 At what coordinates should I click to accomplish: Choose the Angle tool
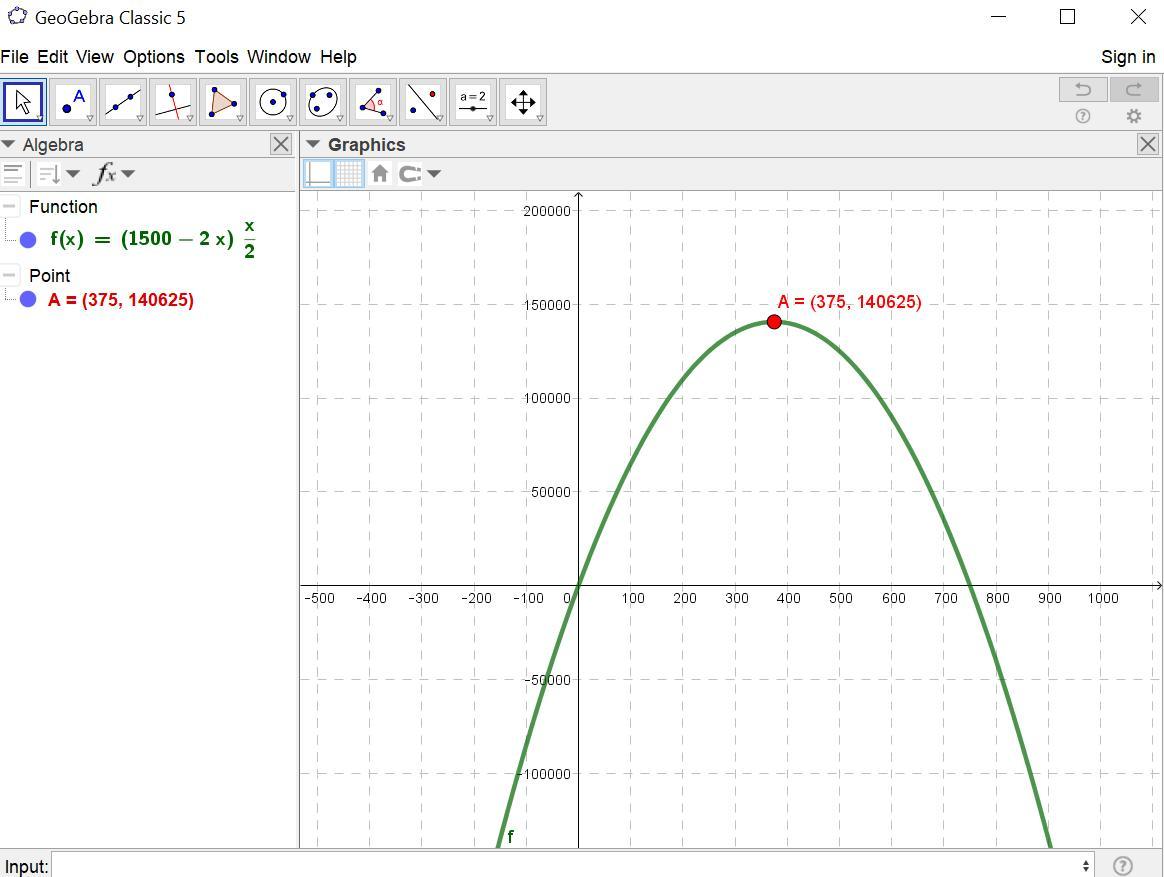[x=373, y=102]
